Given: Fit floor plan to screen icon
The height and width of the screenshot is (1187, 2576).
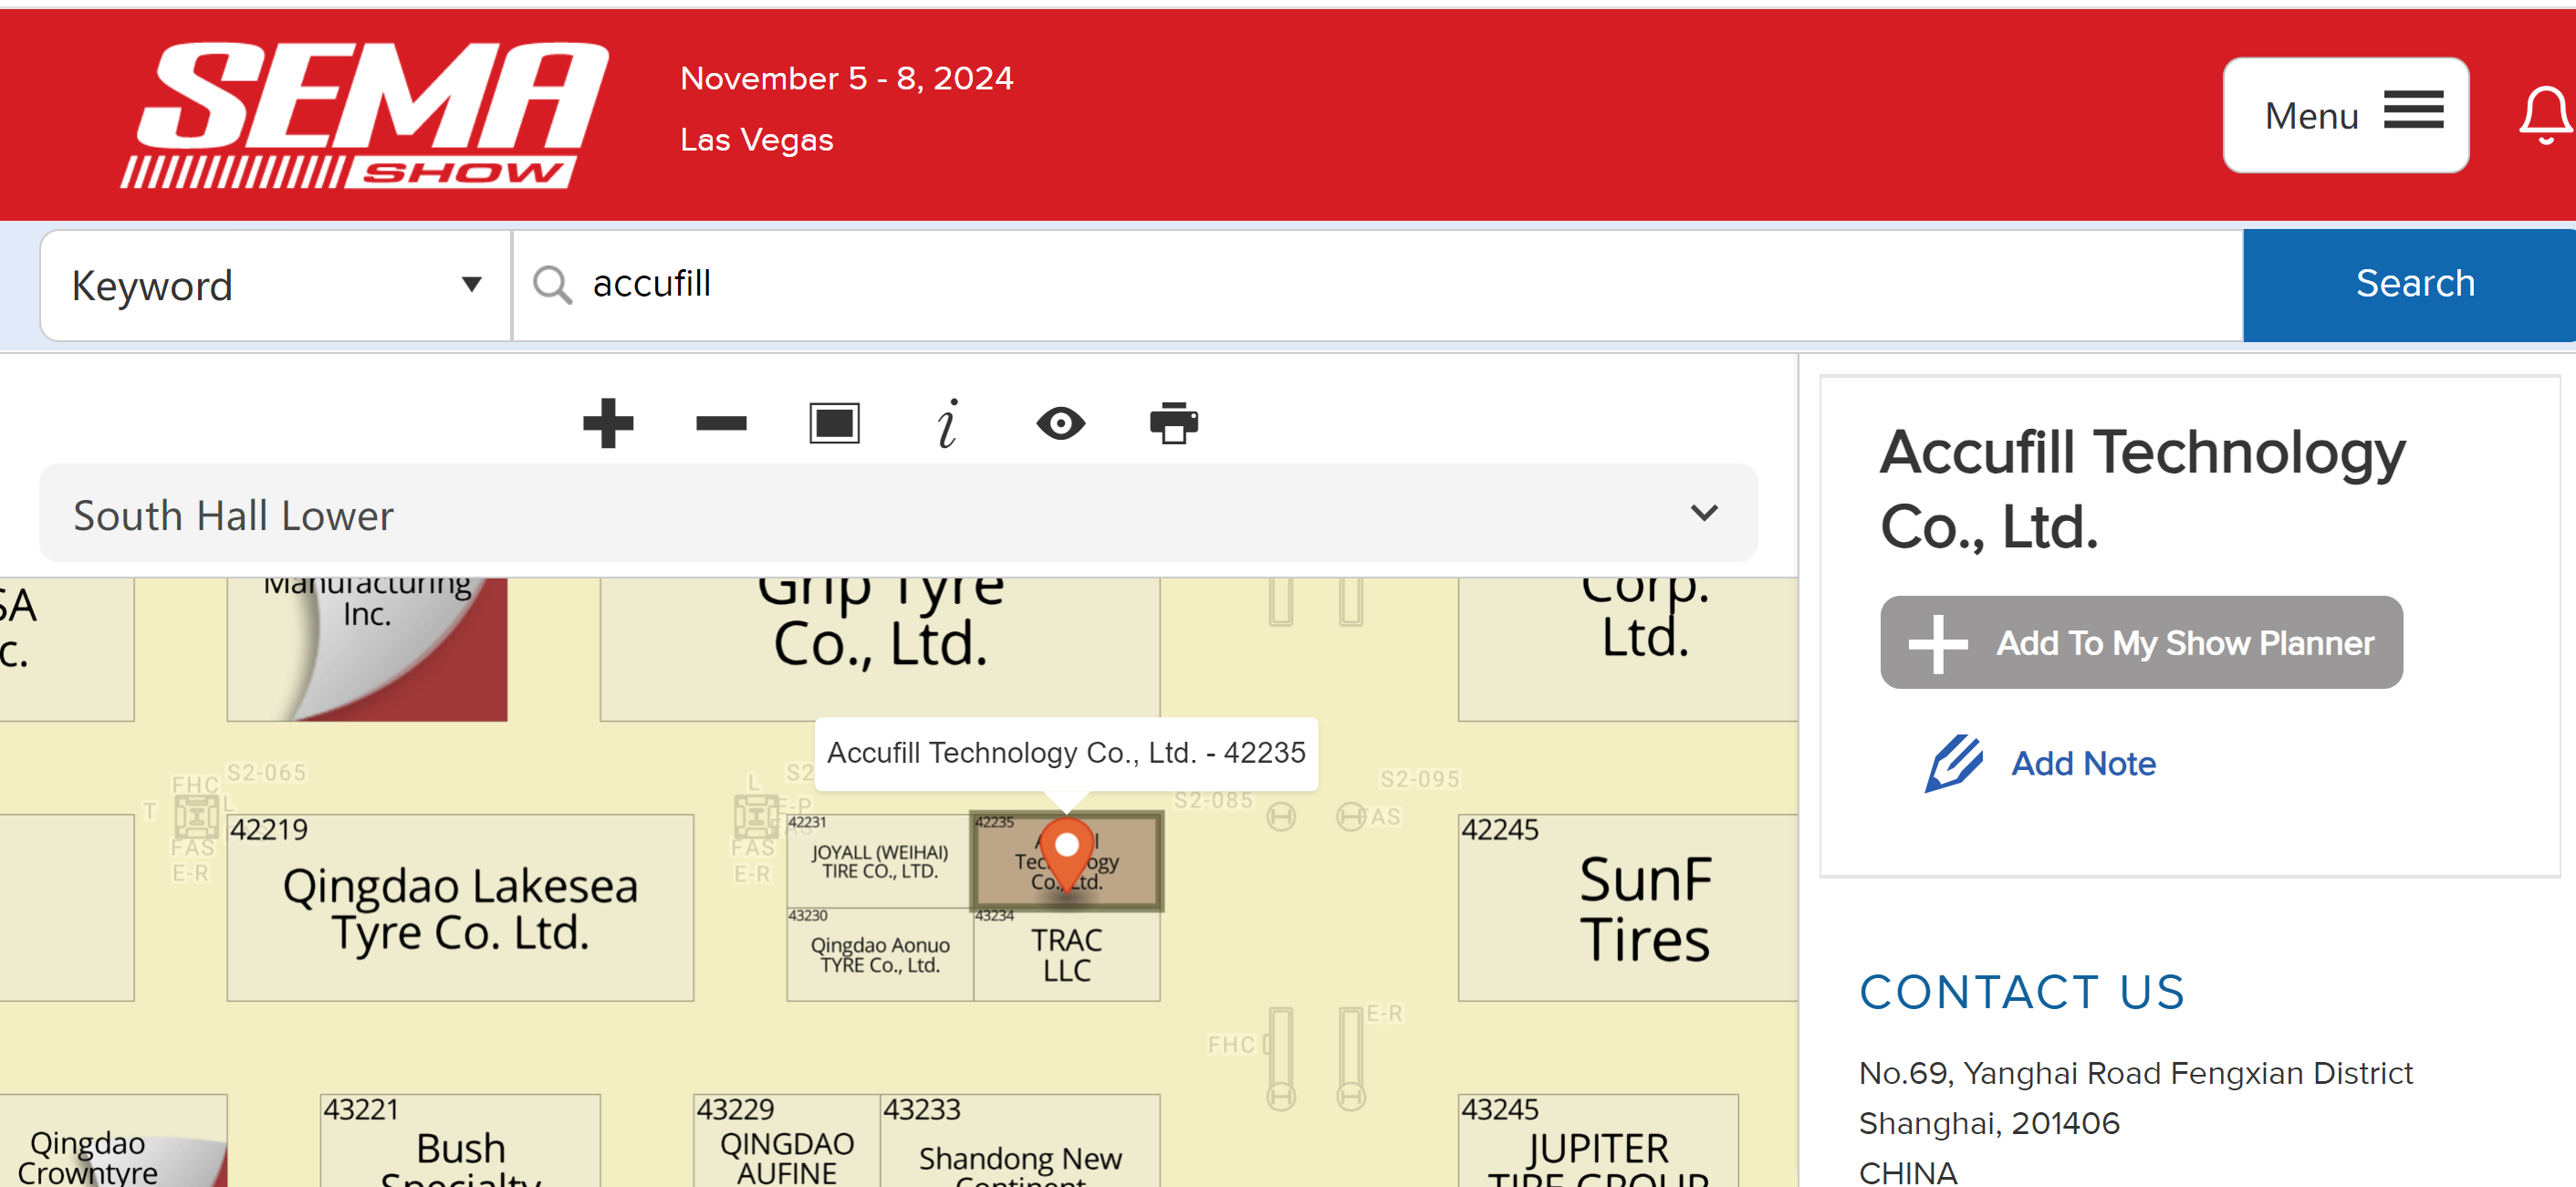Looking at the screenshot, I should point(834,424).
